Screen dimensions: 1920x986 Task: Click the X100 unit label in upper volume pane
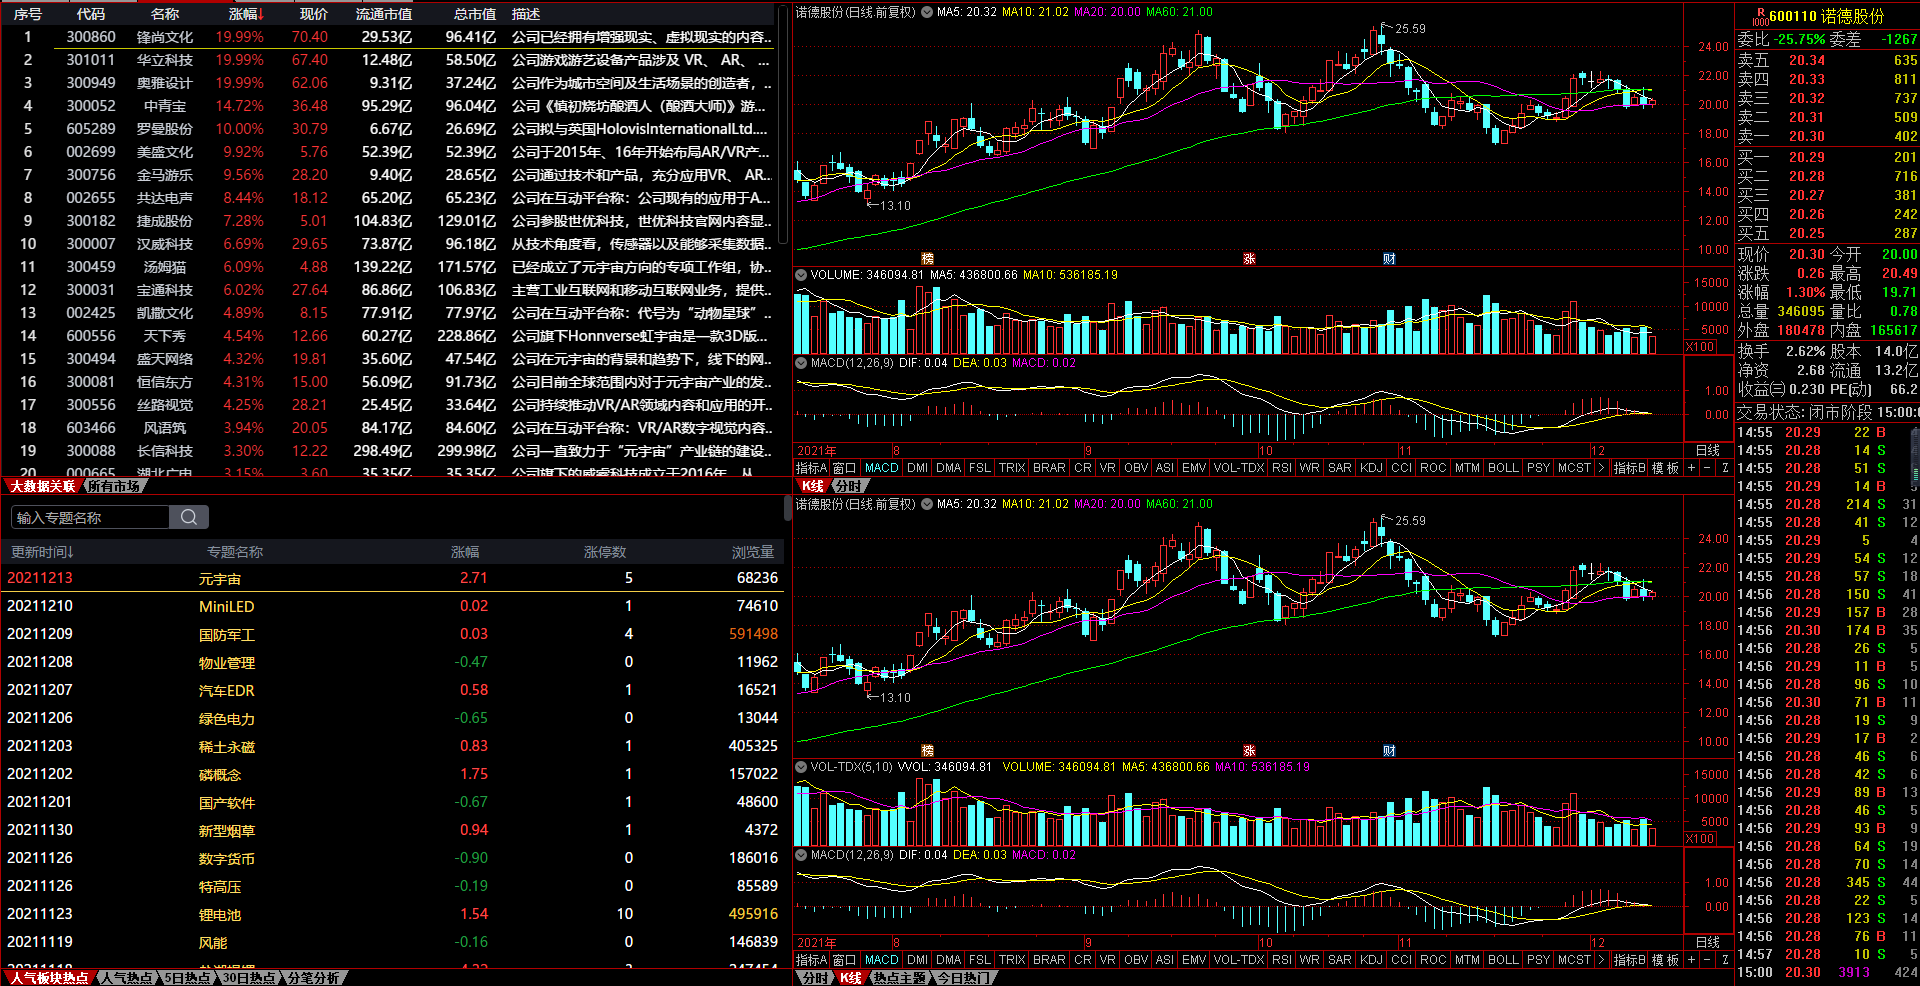(x=1700, y=347)
